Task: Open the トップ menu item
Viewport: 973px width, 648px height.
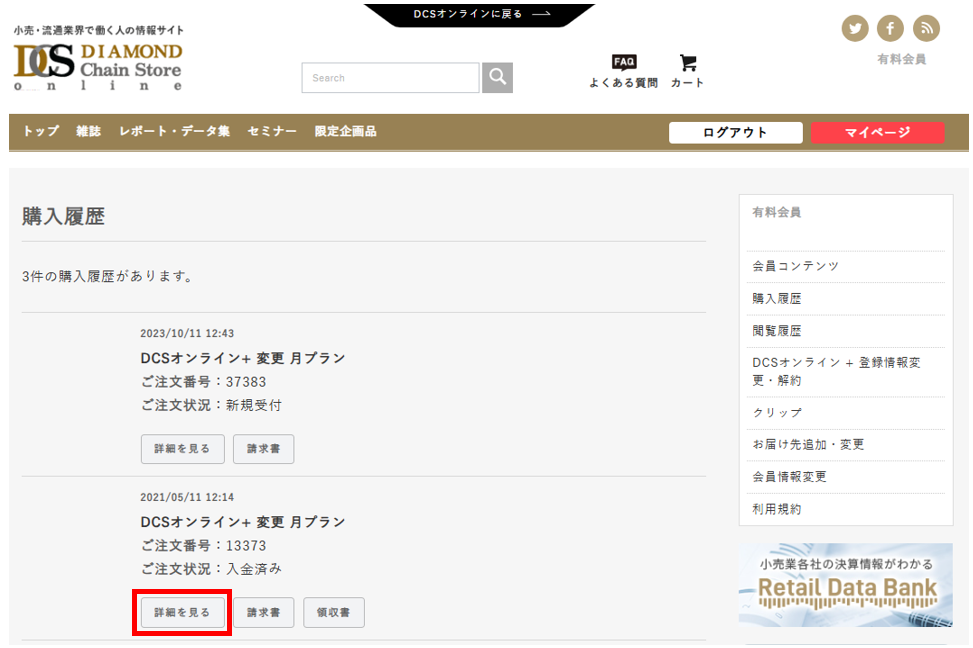Action: tap(41, 132)
